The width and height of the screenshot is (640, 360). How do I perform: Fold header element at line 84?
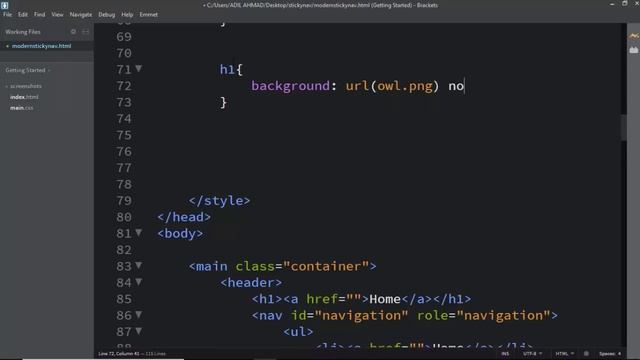click(x=139, y=282)
